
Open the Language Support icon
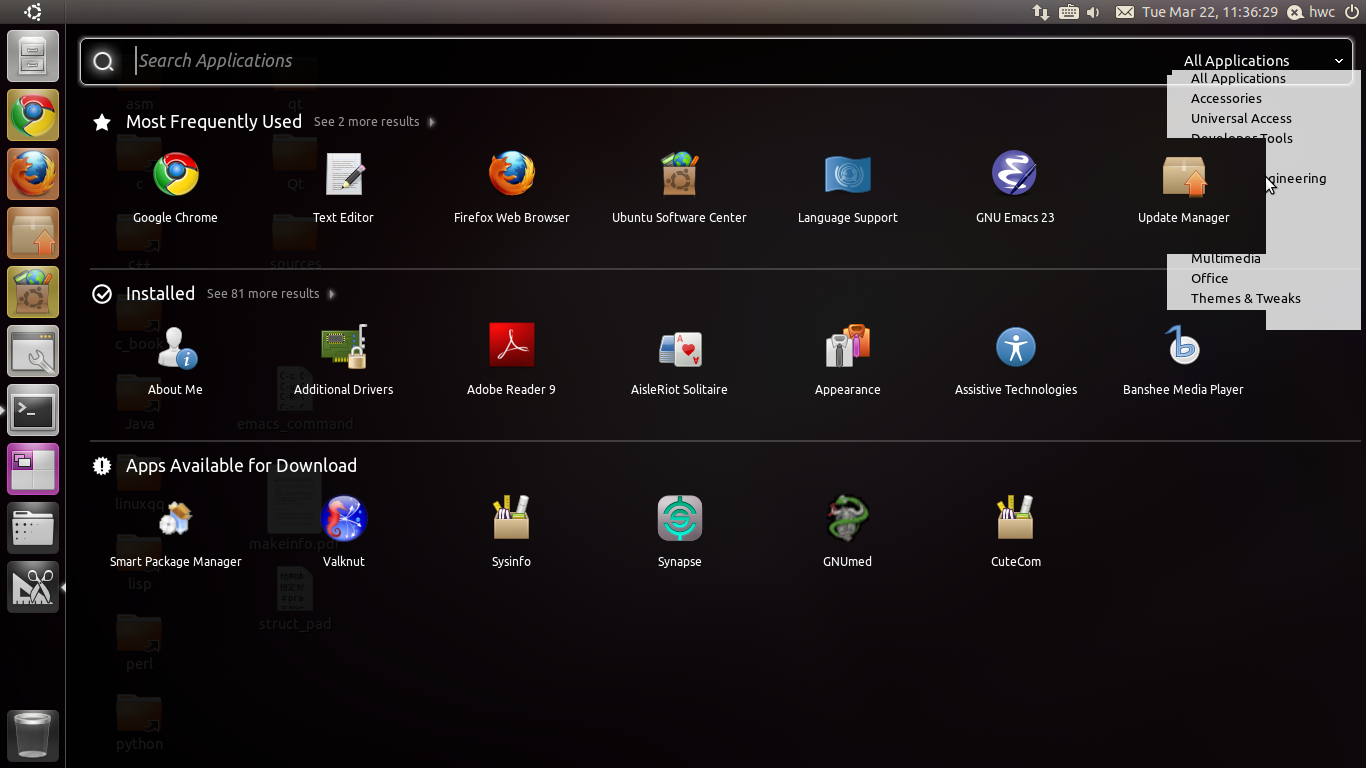coord(847,175)
